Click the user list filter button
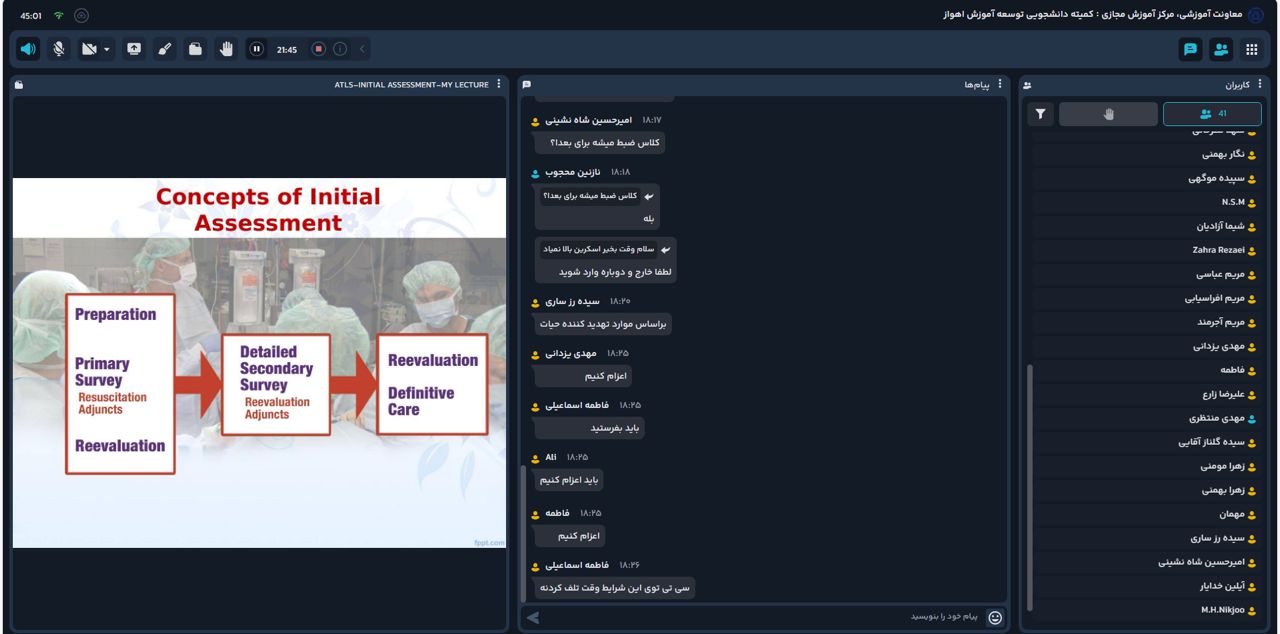Viewport: 1280px width, 634px height. pyautogui.click(x=1040, y=114)
